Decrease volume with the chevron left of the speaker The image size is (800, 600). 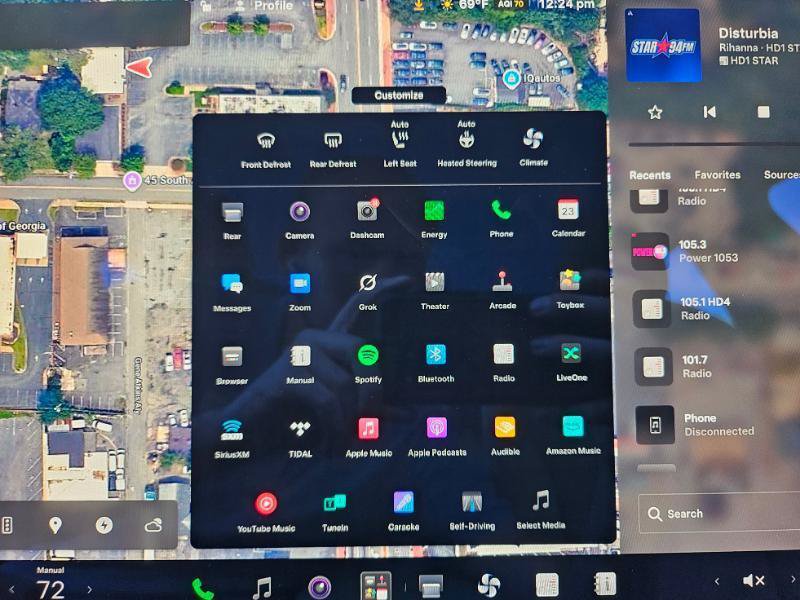click(x=717, y=581)
